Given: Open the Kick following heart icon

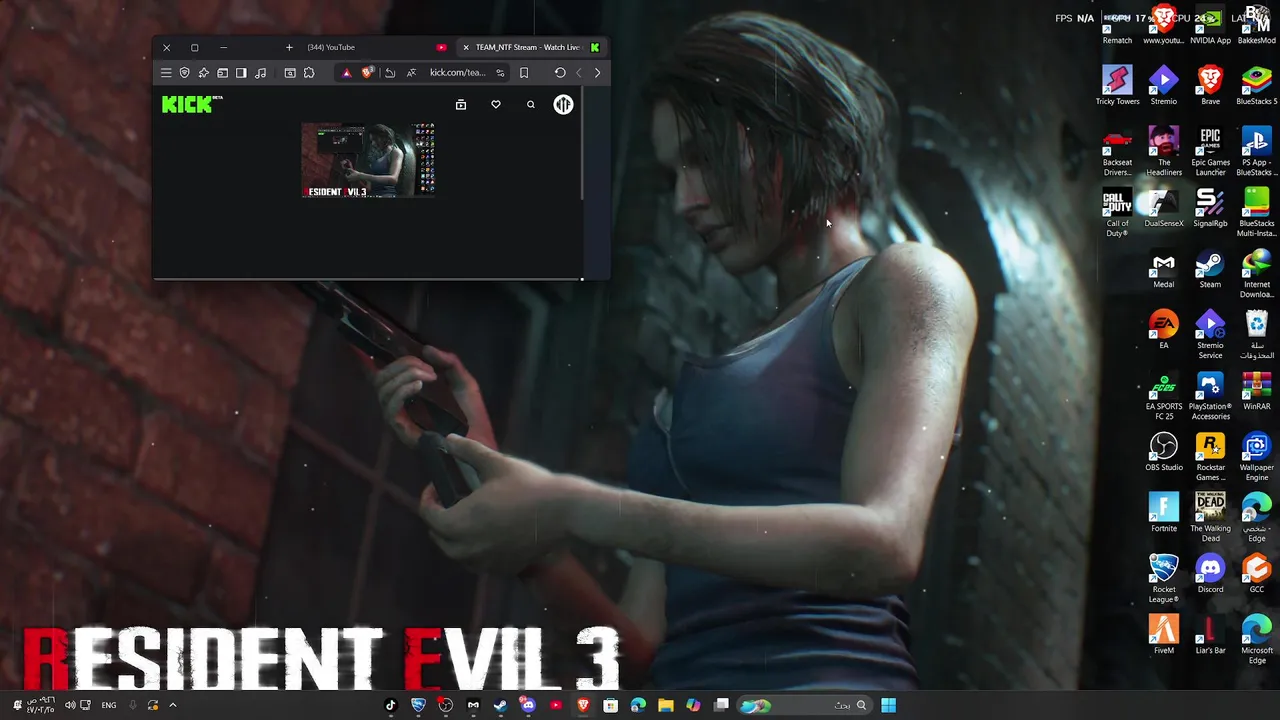Looking at the screenshot, I should 496,104.
